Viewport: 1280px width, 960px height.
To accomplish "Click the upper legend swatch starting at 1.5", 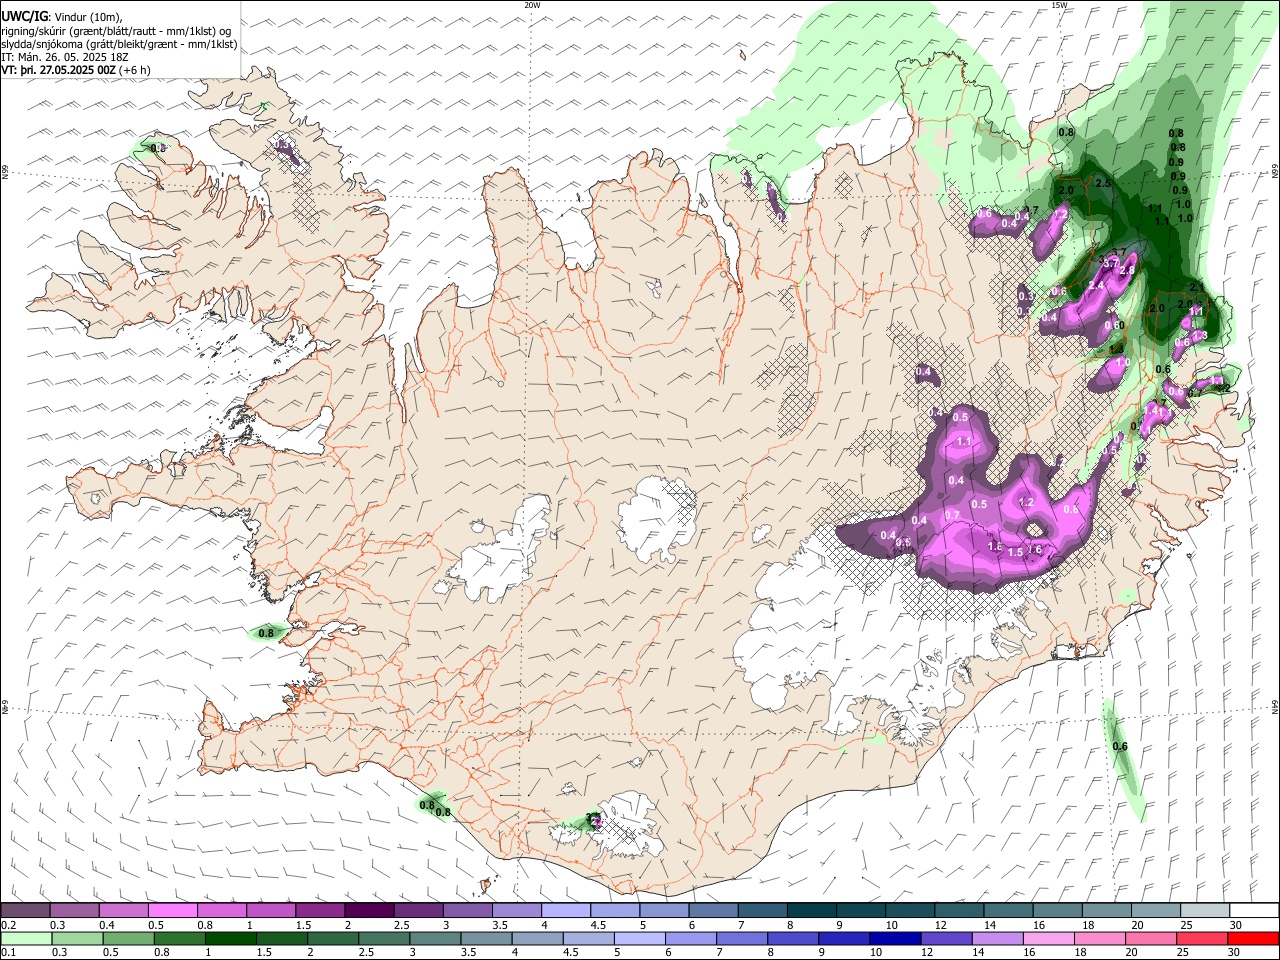I will (x=319, y=911).
